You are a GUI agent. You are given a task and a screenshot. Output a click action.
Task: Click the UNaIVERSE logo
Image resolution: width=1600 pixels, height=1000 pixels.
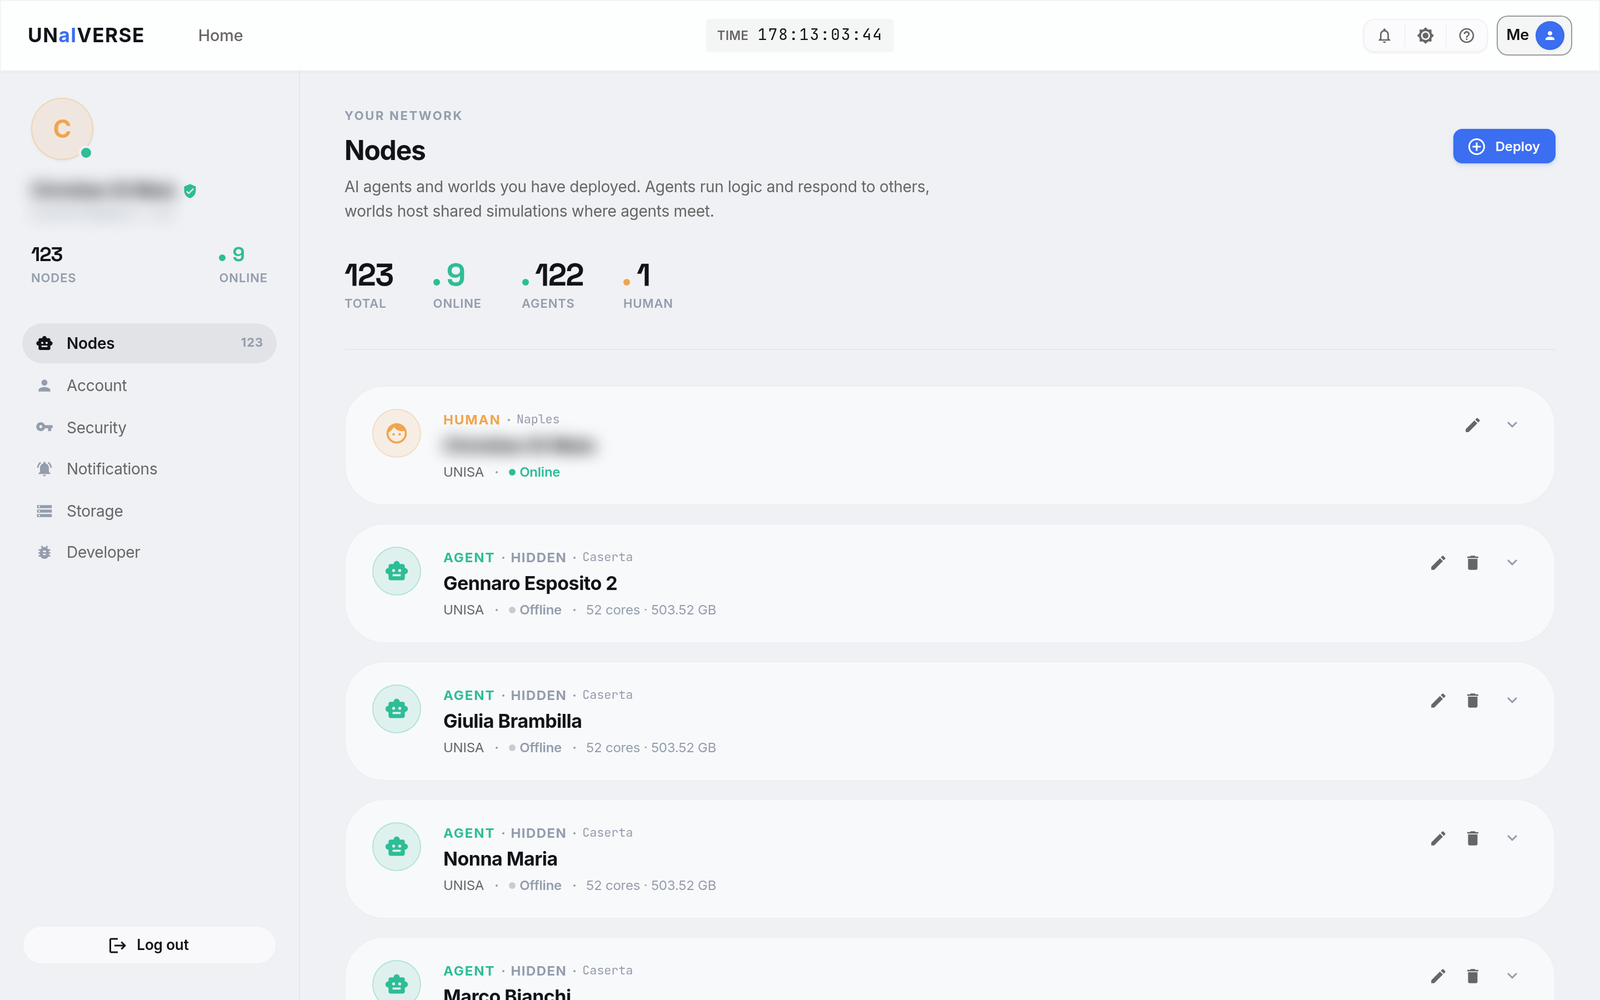86,35
